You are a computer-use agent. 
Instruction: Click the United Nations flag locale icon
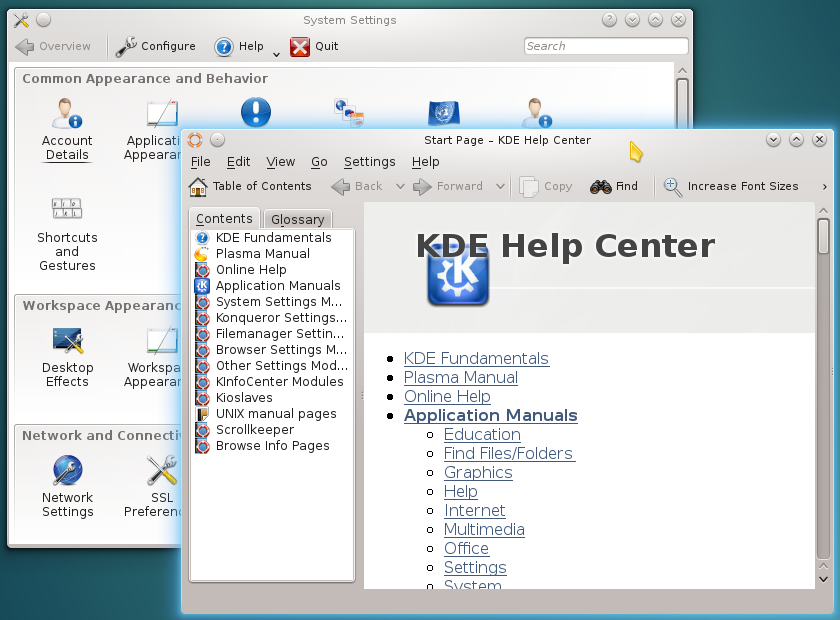(x=444, y=113)
